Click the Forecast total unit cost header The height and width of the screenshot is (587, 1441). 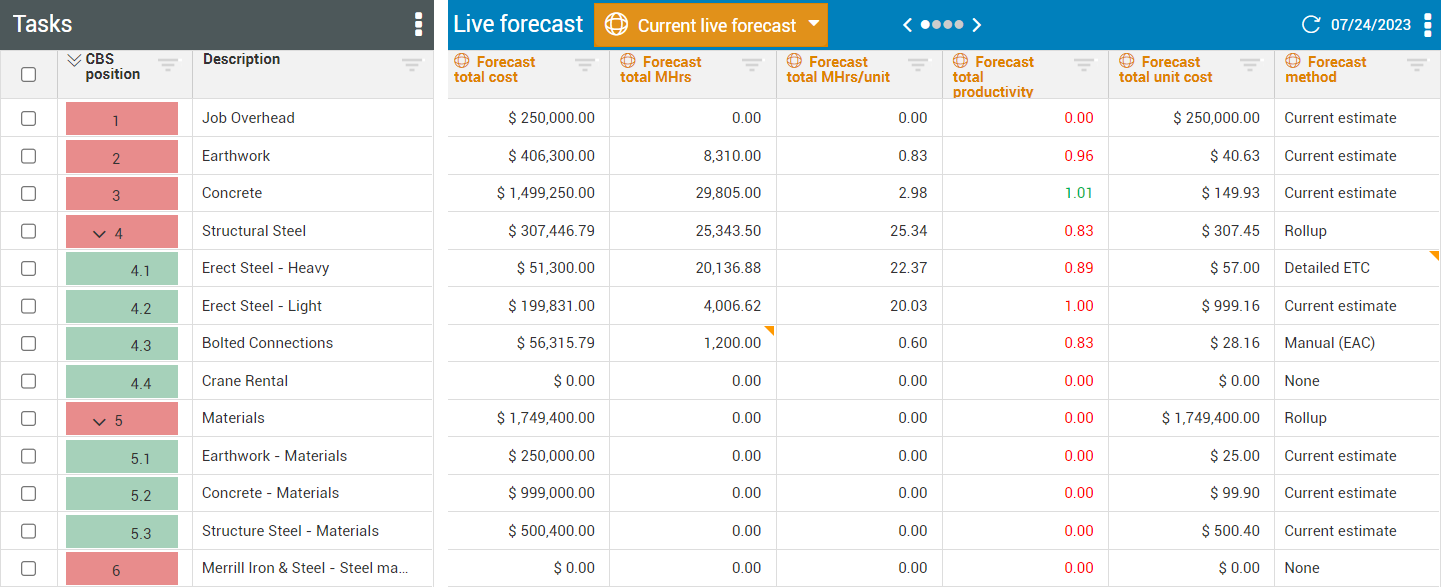[1165, 69]
